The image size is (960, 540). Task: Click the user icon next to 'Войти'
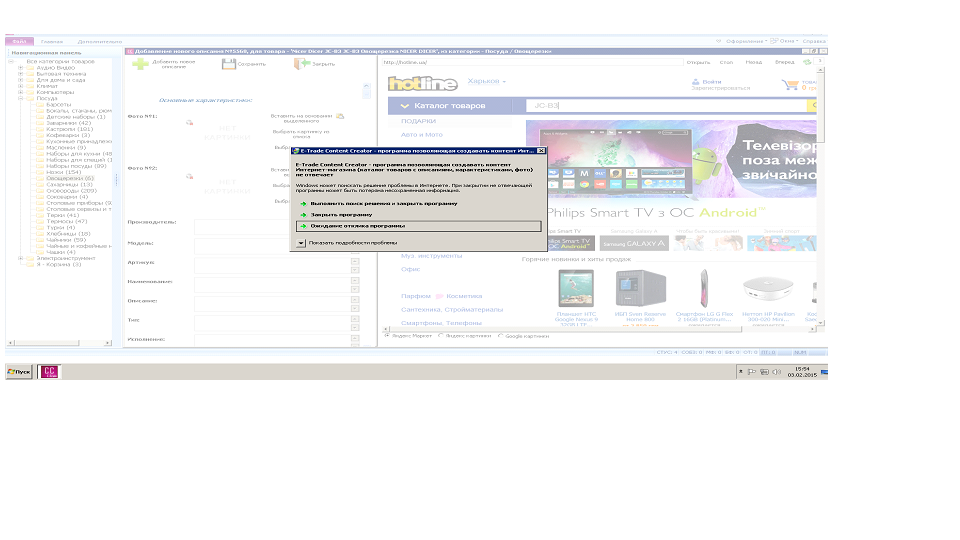[x=696, y=81]
